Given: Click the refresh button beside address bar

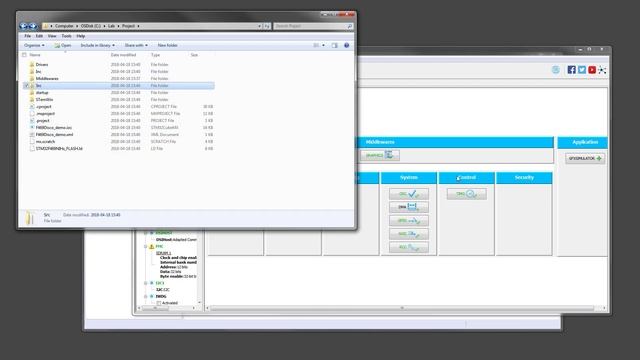Looking at the screenshot, I should pos(267,26).
